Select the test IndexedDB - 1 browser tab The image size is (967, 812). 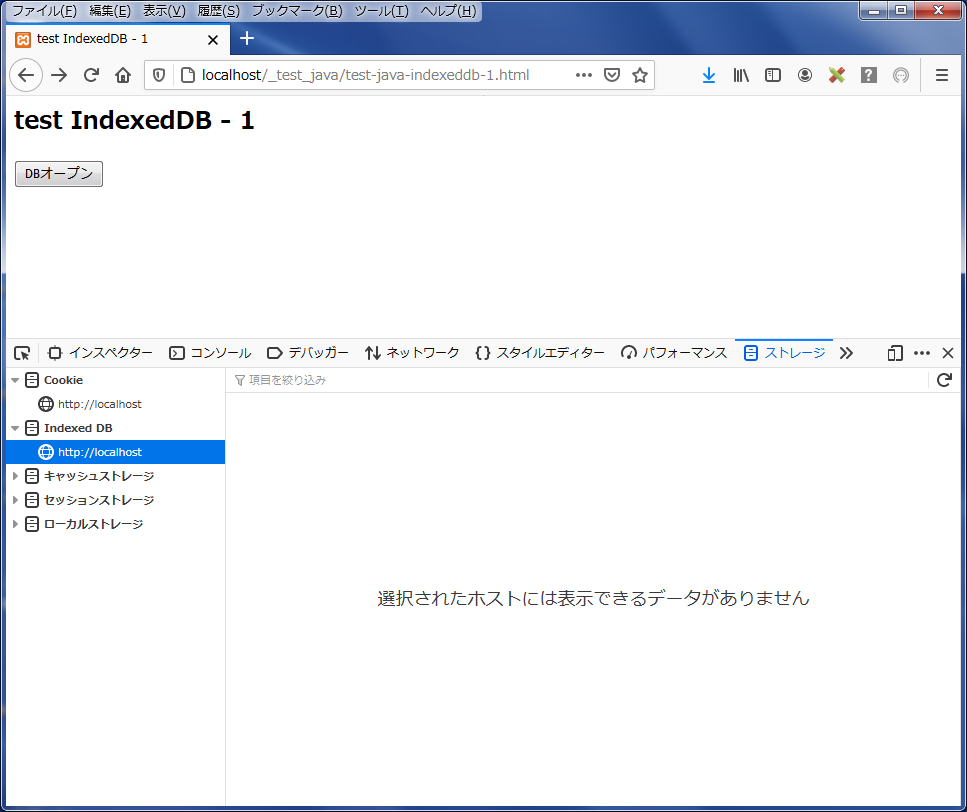[118, 39]
